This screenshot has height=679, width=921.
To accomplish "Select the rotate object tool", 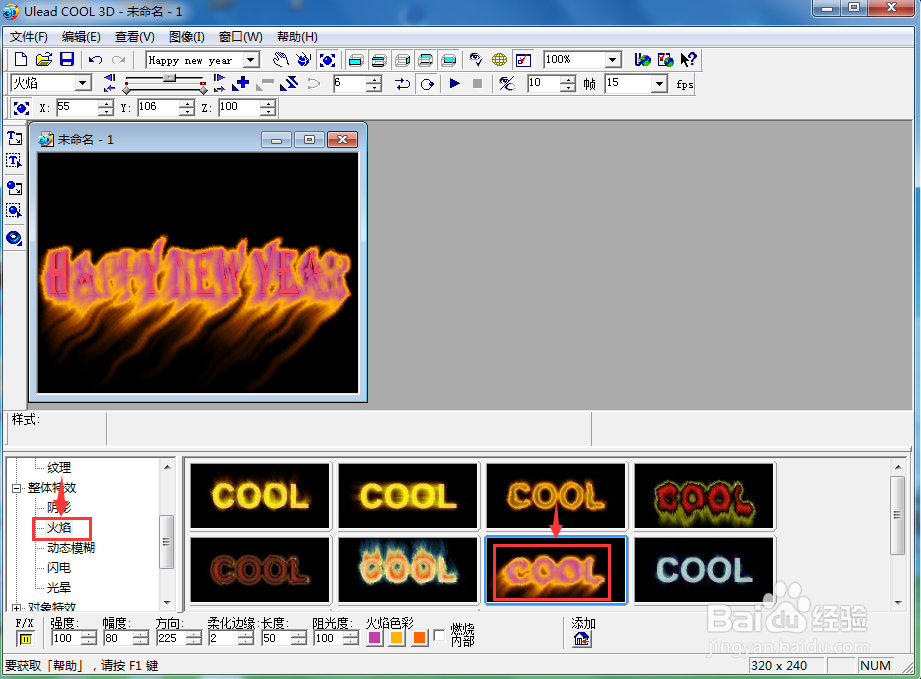I will pos(304,60).
